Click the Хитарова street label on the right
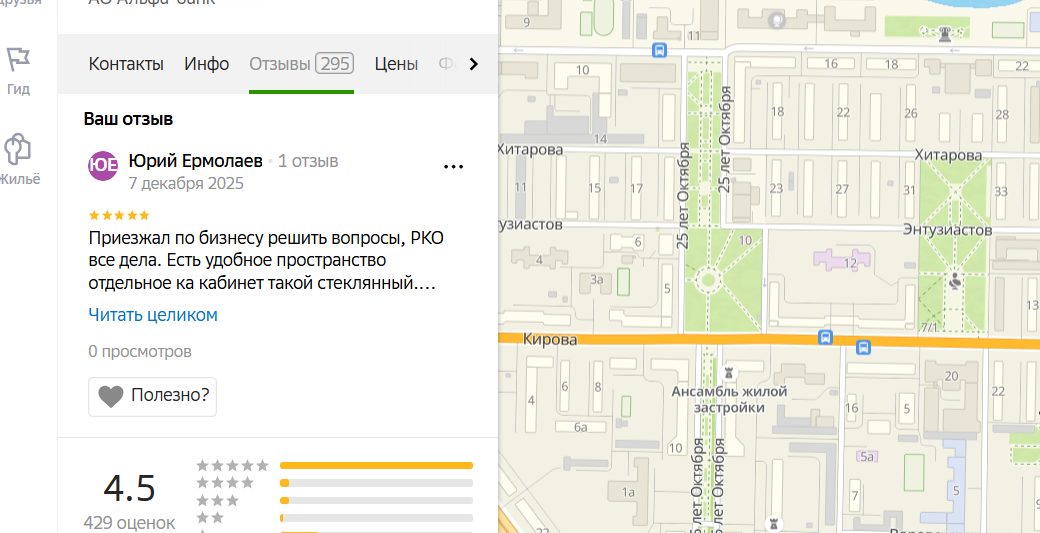This screenshot has width=1040, height=533. [948, 155]
